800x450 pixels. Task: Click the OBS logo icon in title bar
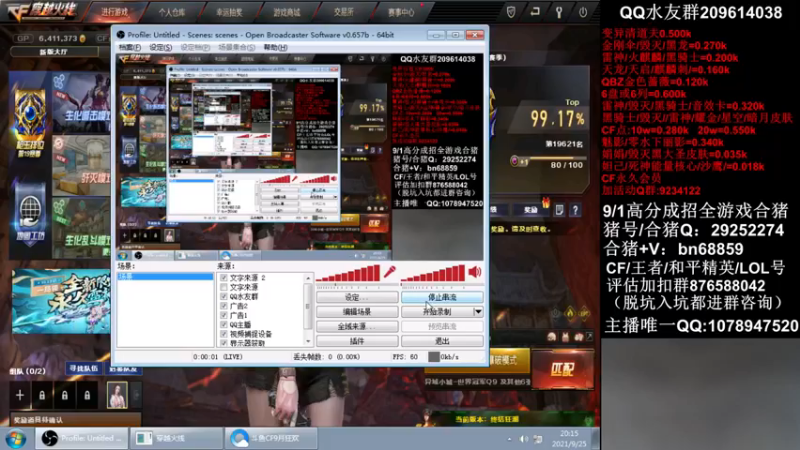[121, 35]
